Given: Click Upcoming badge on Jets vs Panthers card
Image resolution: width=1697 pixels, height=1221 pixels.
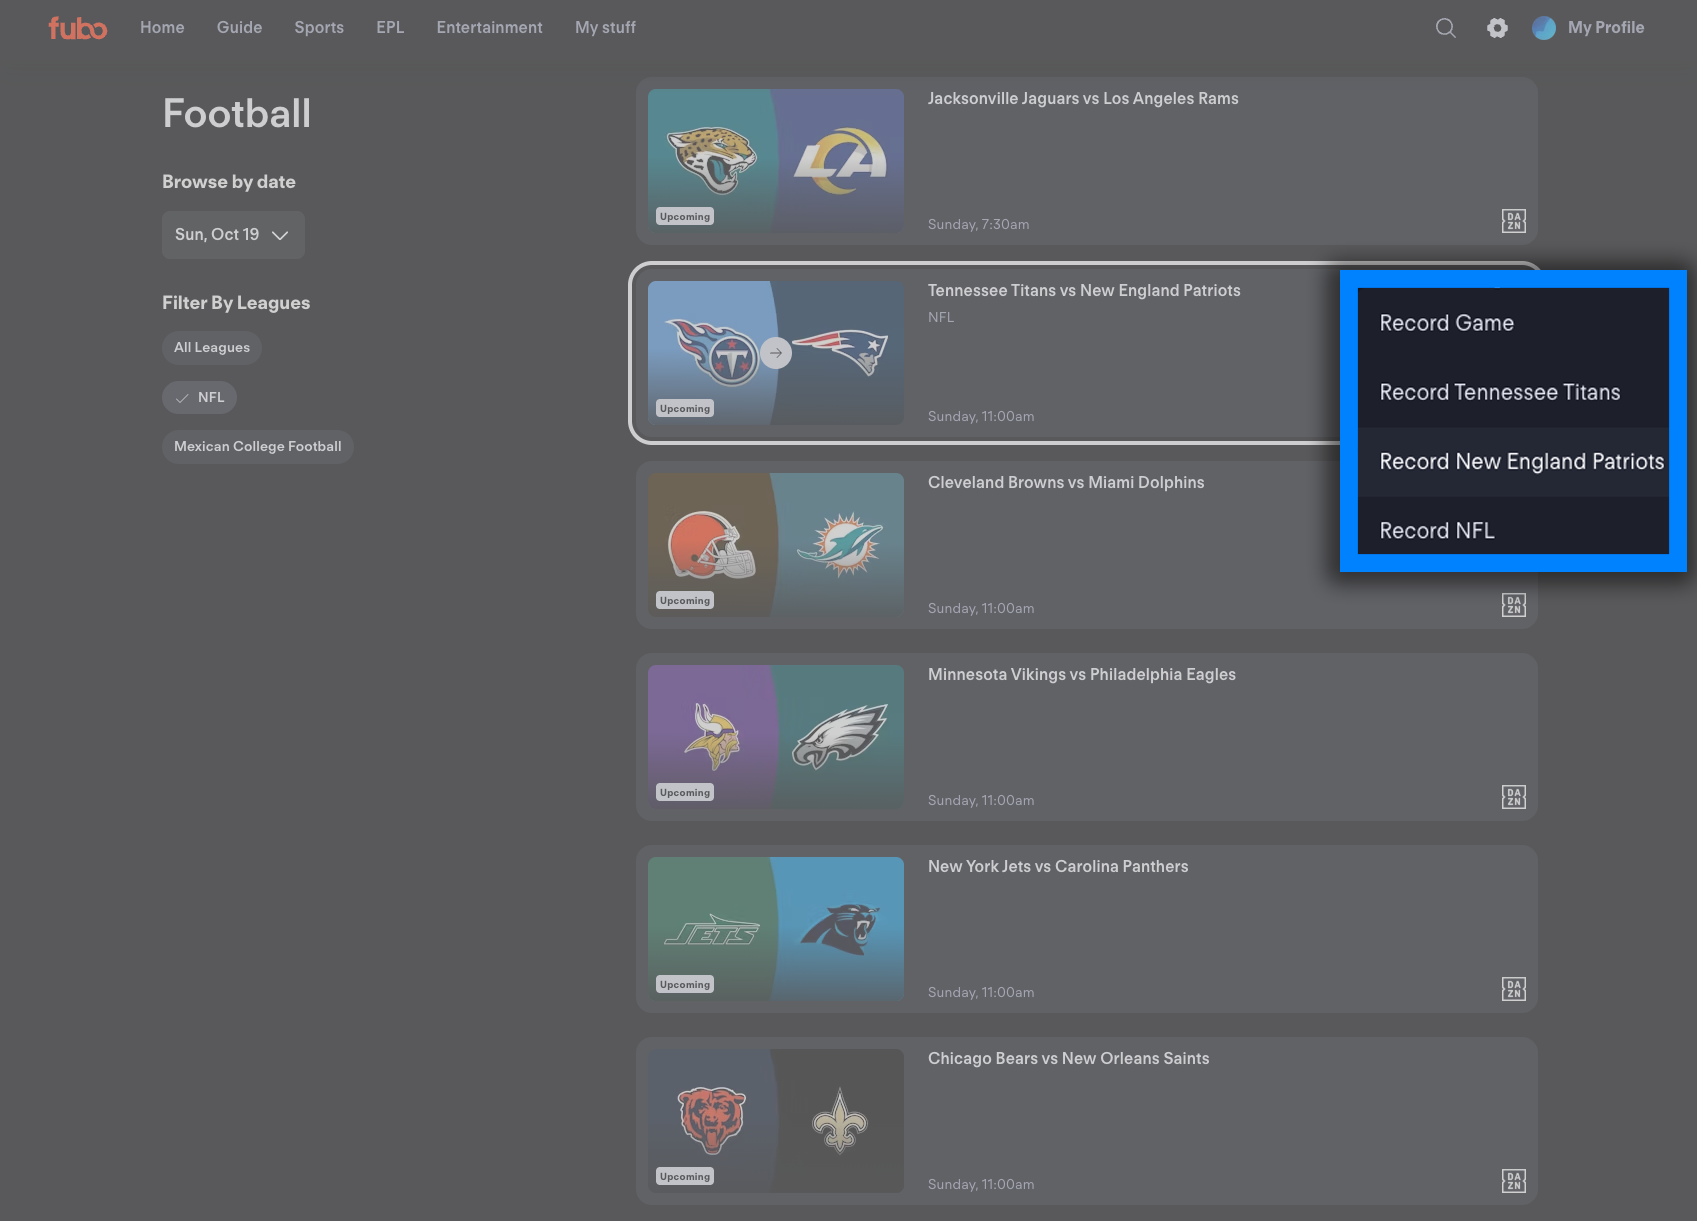Looking at the screenshot, I should [x=685, y=984].
